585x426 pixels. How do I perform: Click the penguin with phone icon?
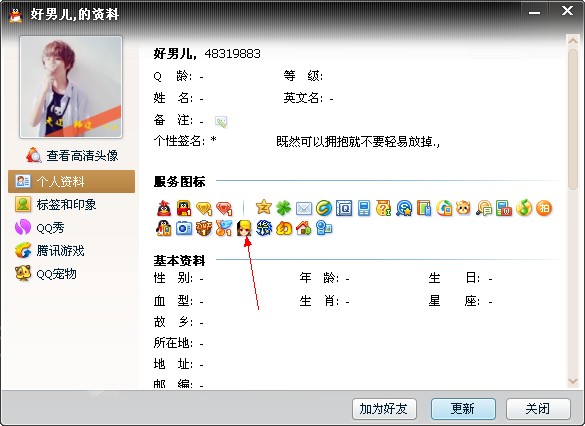click(x=164, y=228)
